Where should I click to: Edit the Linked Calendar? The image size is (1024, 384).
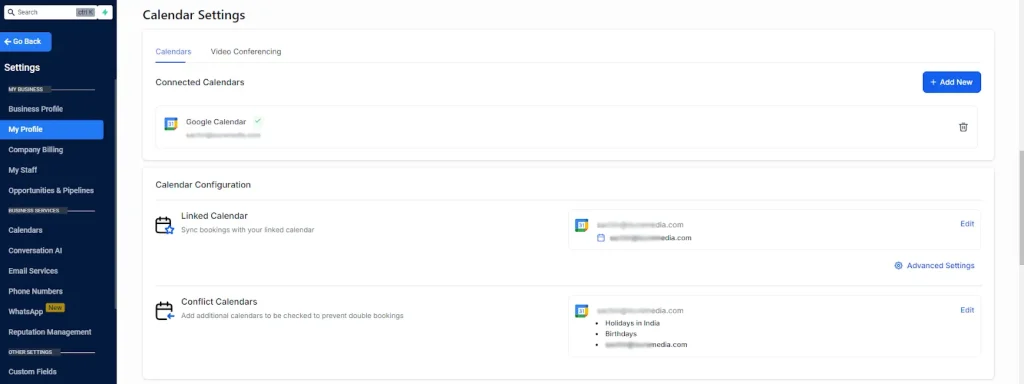coord(967,224)
